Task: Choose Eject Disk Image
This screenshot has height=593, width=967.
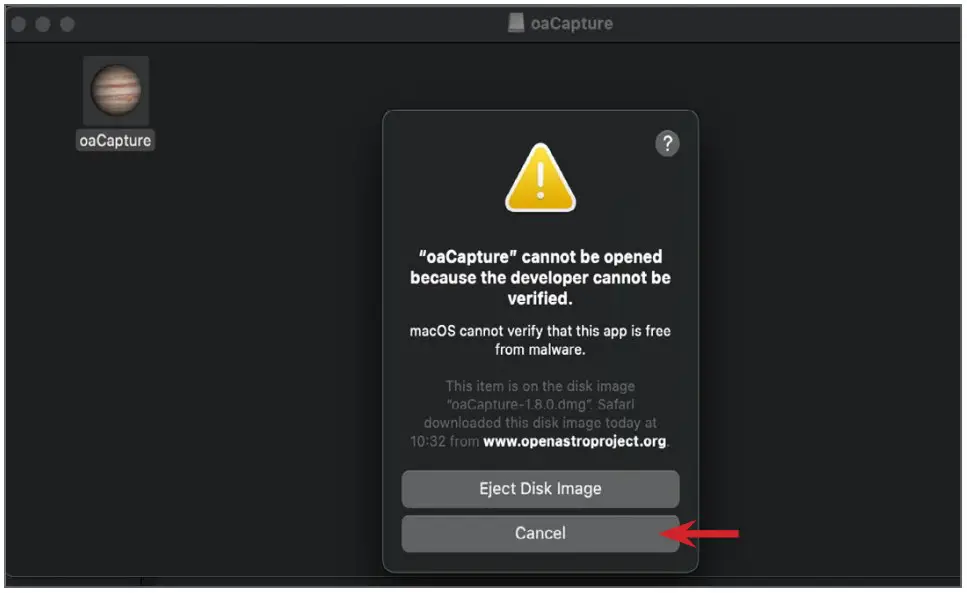Action: click(540, 489)
